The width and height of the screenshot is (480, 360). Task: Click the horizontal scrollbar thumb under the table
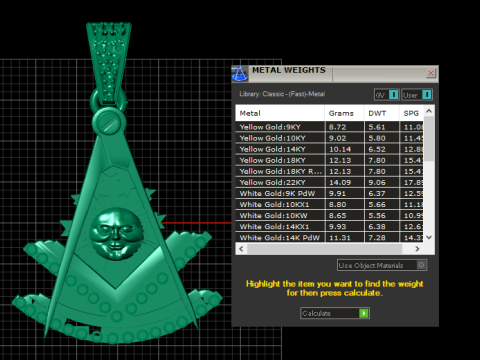click(324, 249)
